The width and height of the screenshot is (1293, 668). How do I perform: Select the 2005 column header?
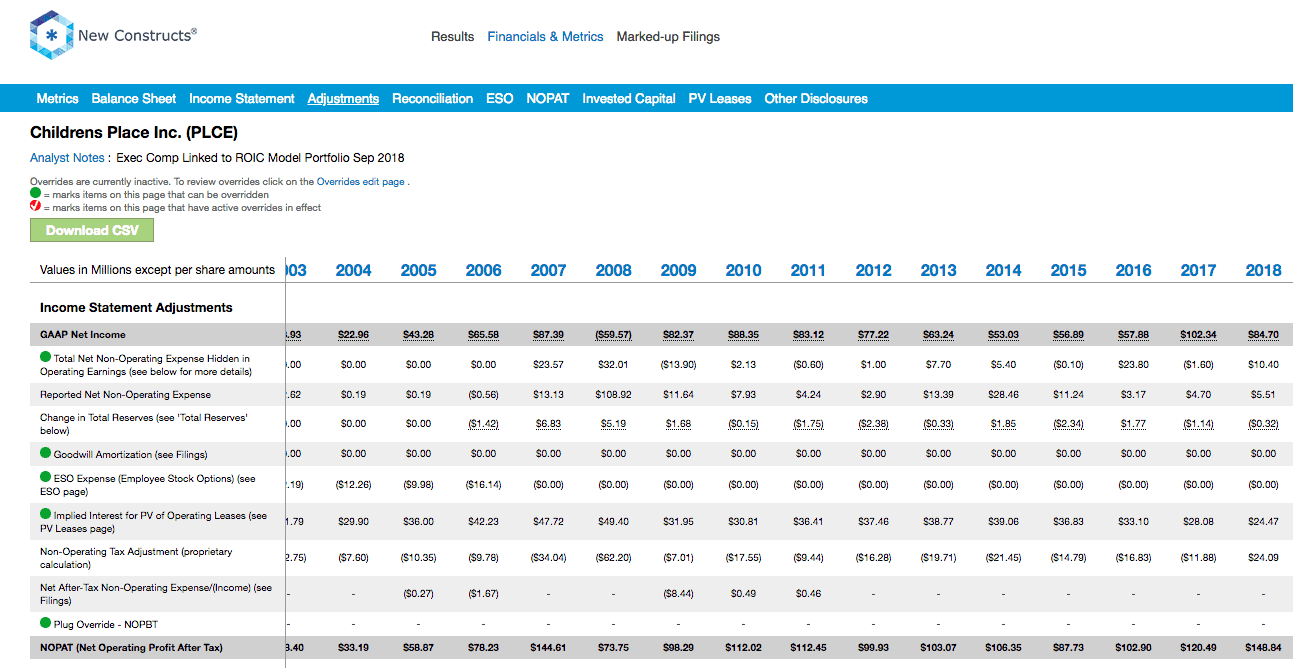tap(418, 270)
